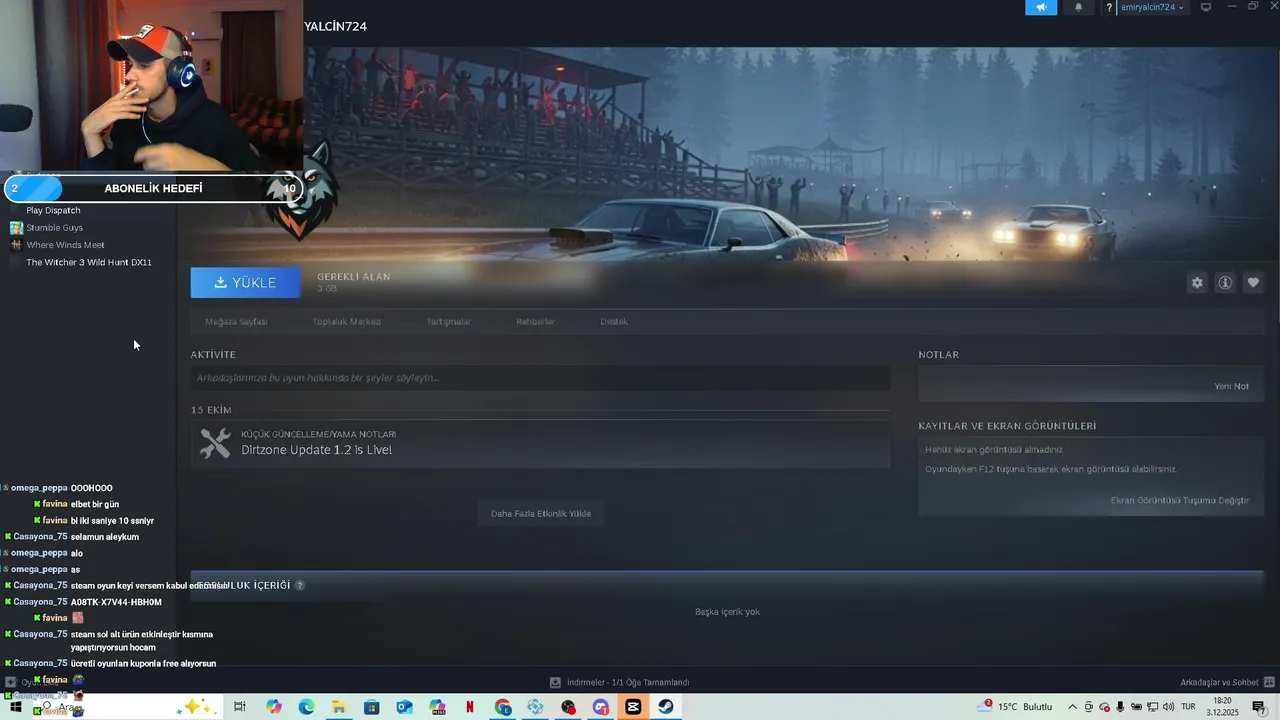Open Discord icon on taskbar
Screen dimensions: 1280x720
(x=600, y=707)
